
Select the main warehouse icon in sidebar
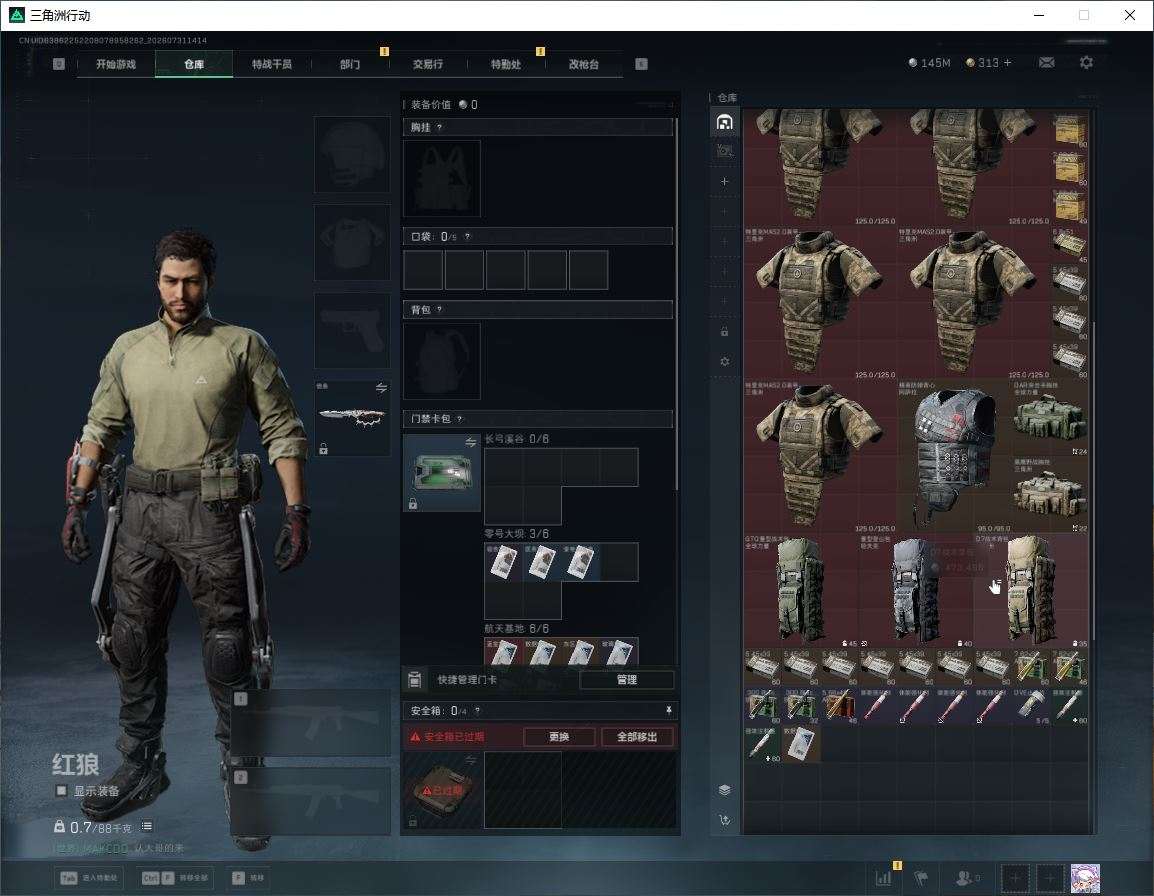point(725,122)
